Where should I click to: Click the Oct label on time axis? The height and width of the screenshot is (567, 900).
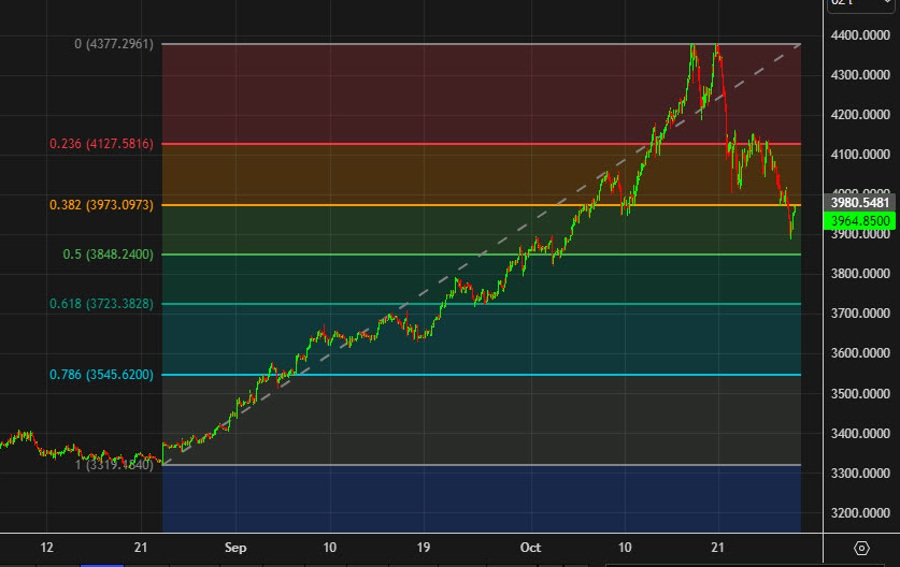point(531,547)
